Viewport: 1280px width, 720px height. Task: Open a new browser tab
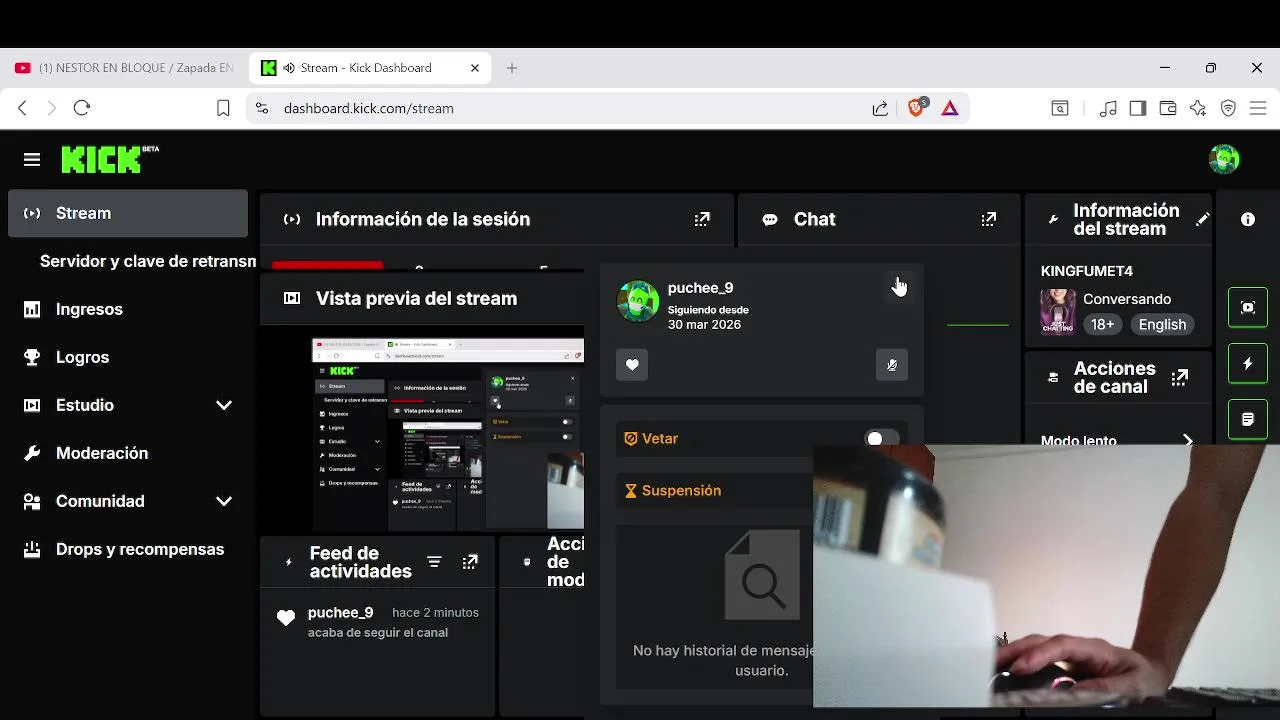pos(512,68)
